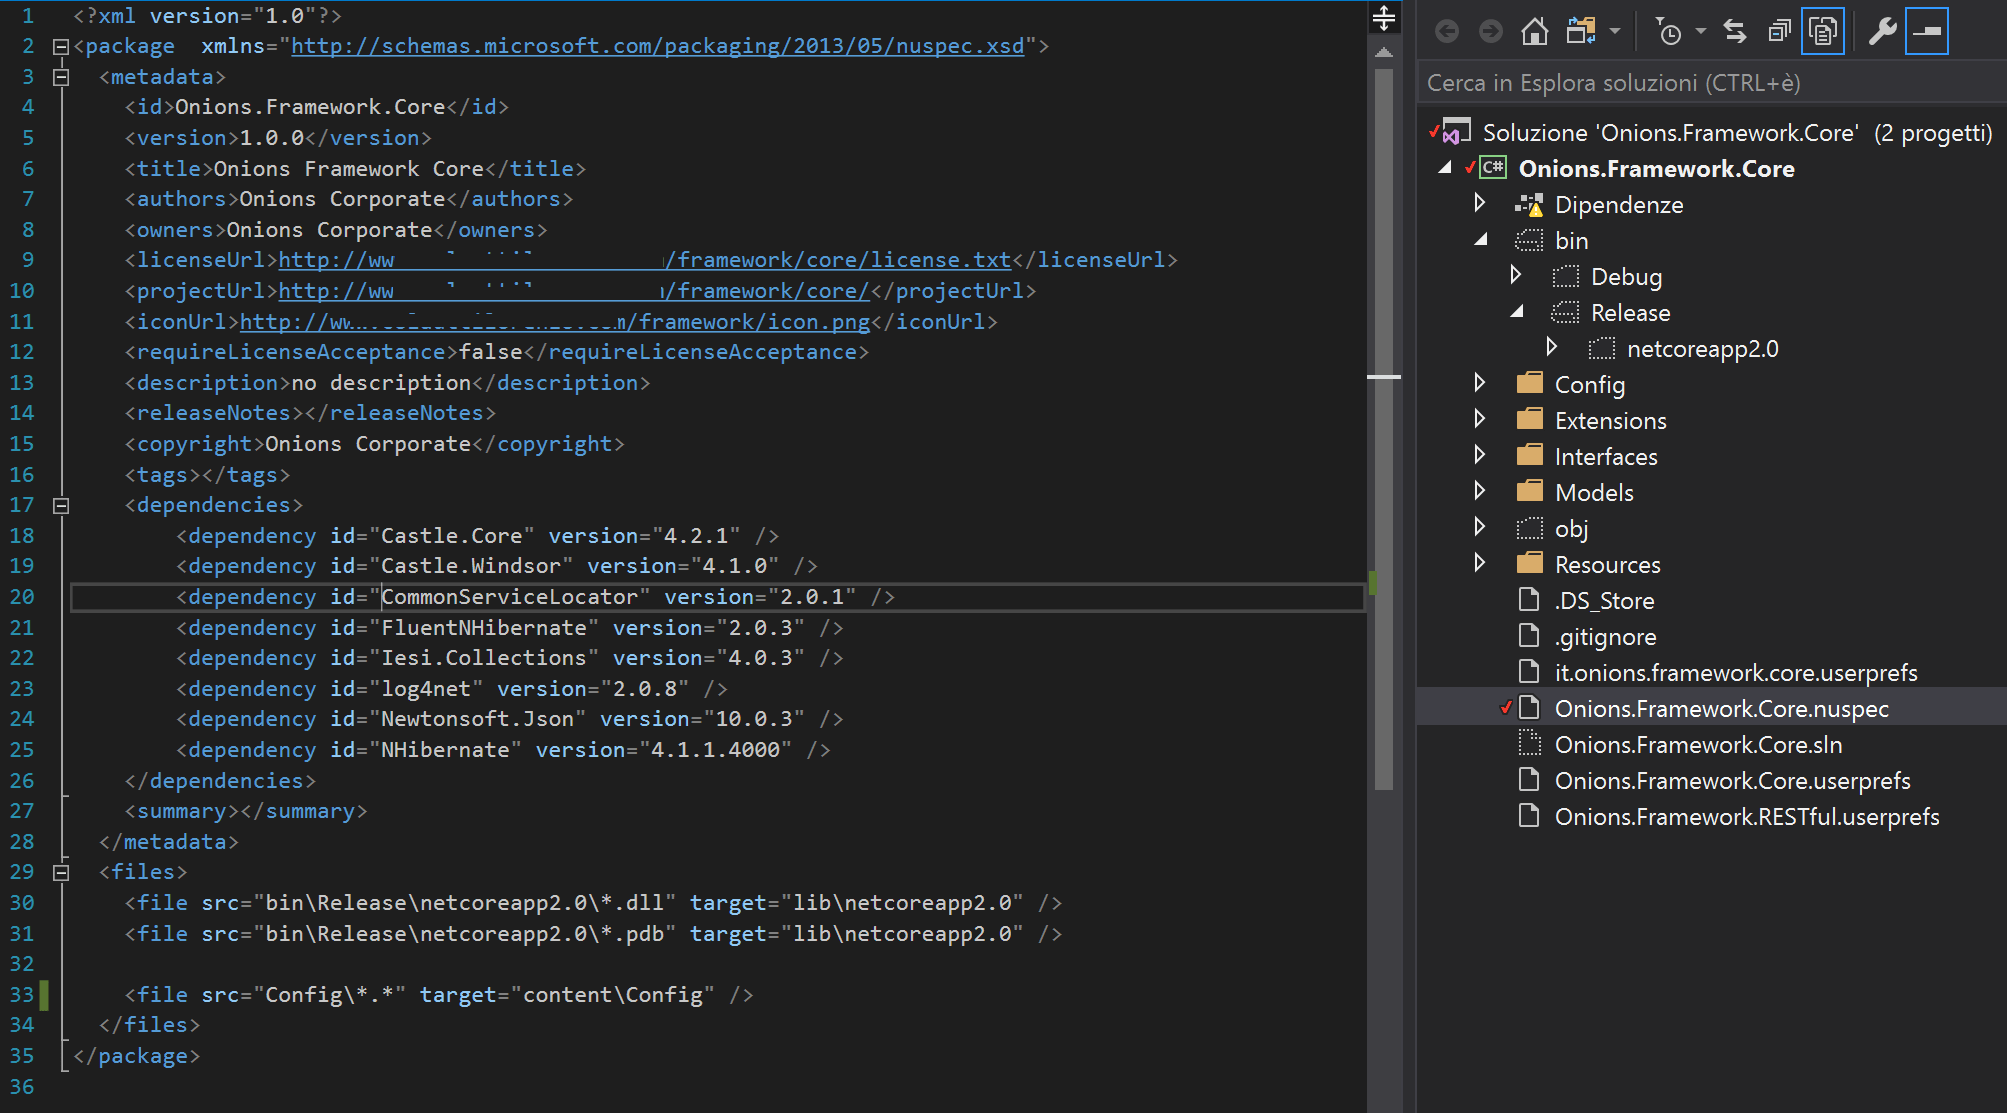Open Properties using the wrench icon
This screenshot has width=2007, height=1113.
click(x=1883, y=31)
